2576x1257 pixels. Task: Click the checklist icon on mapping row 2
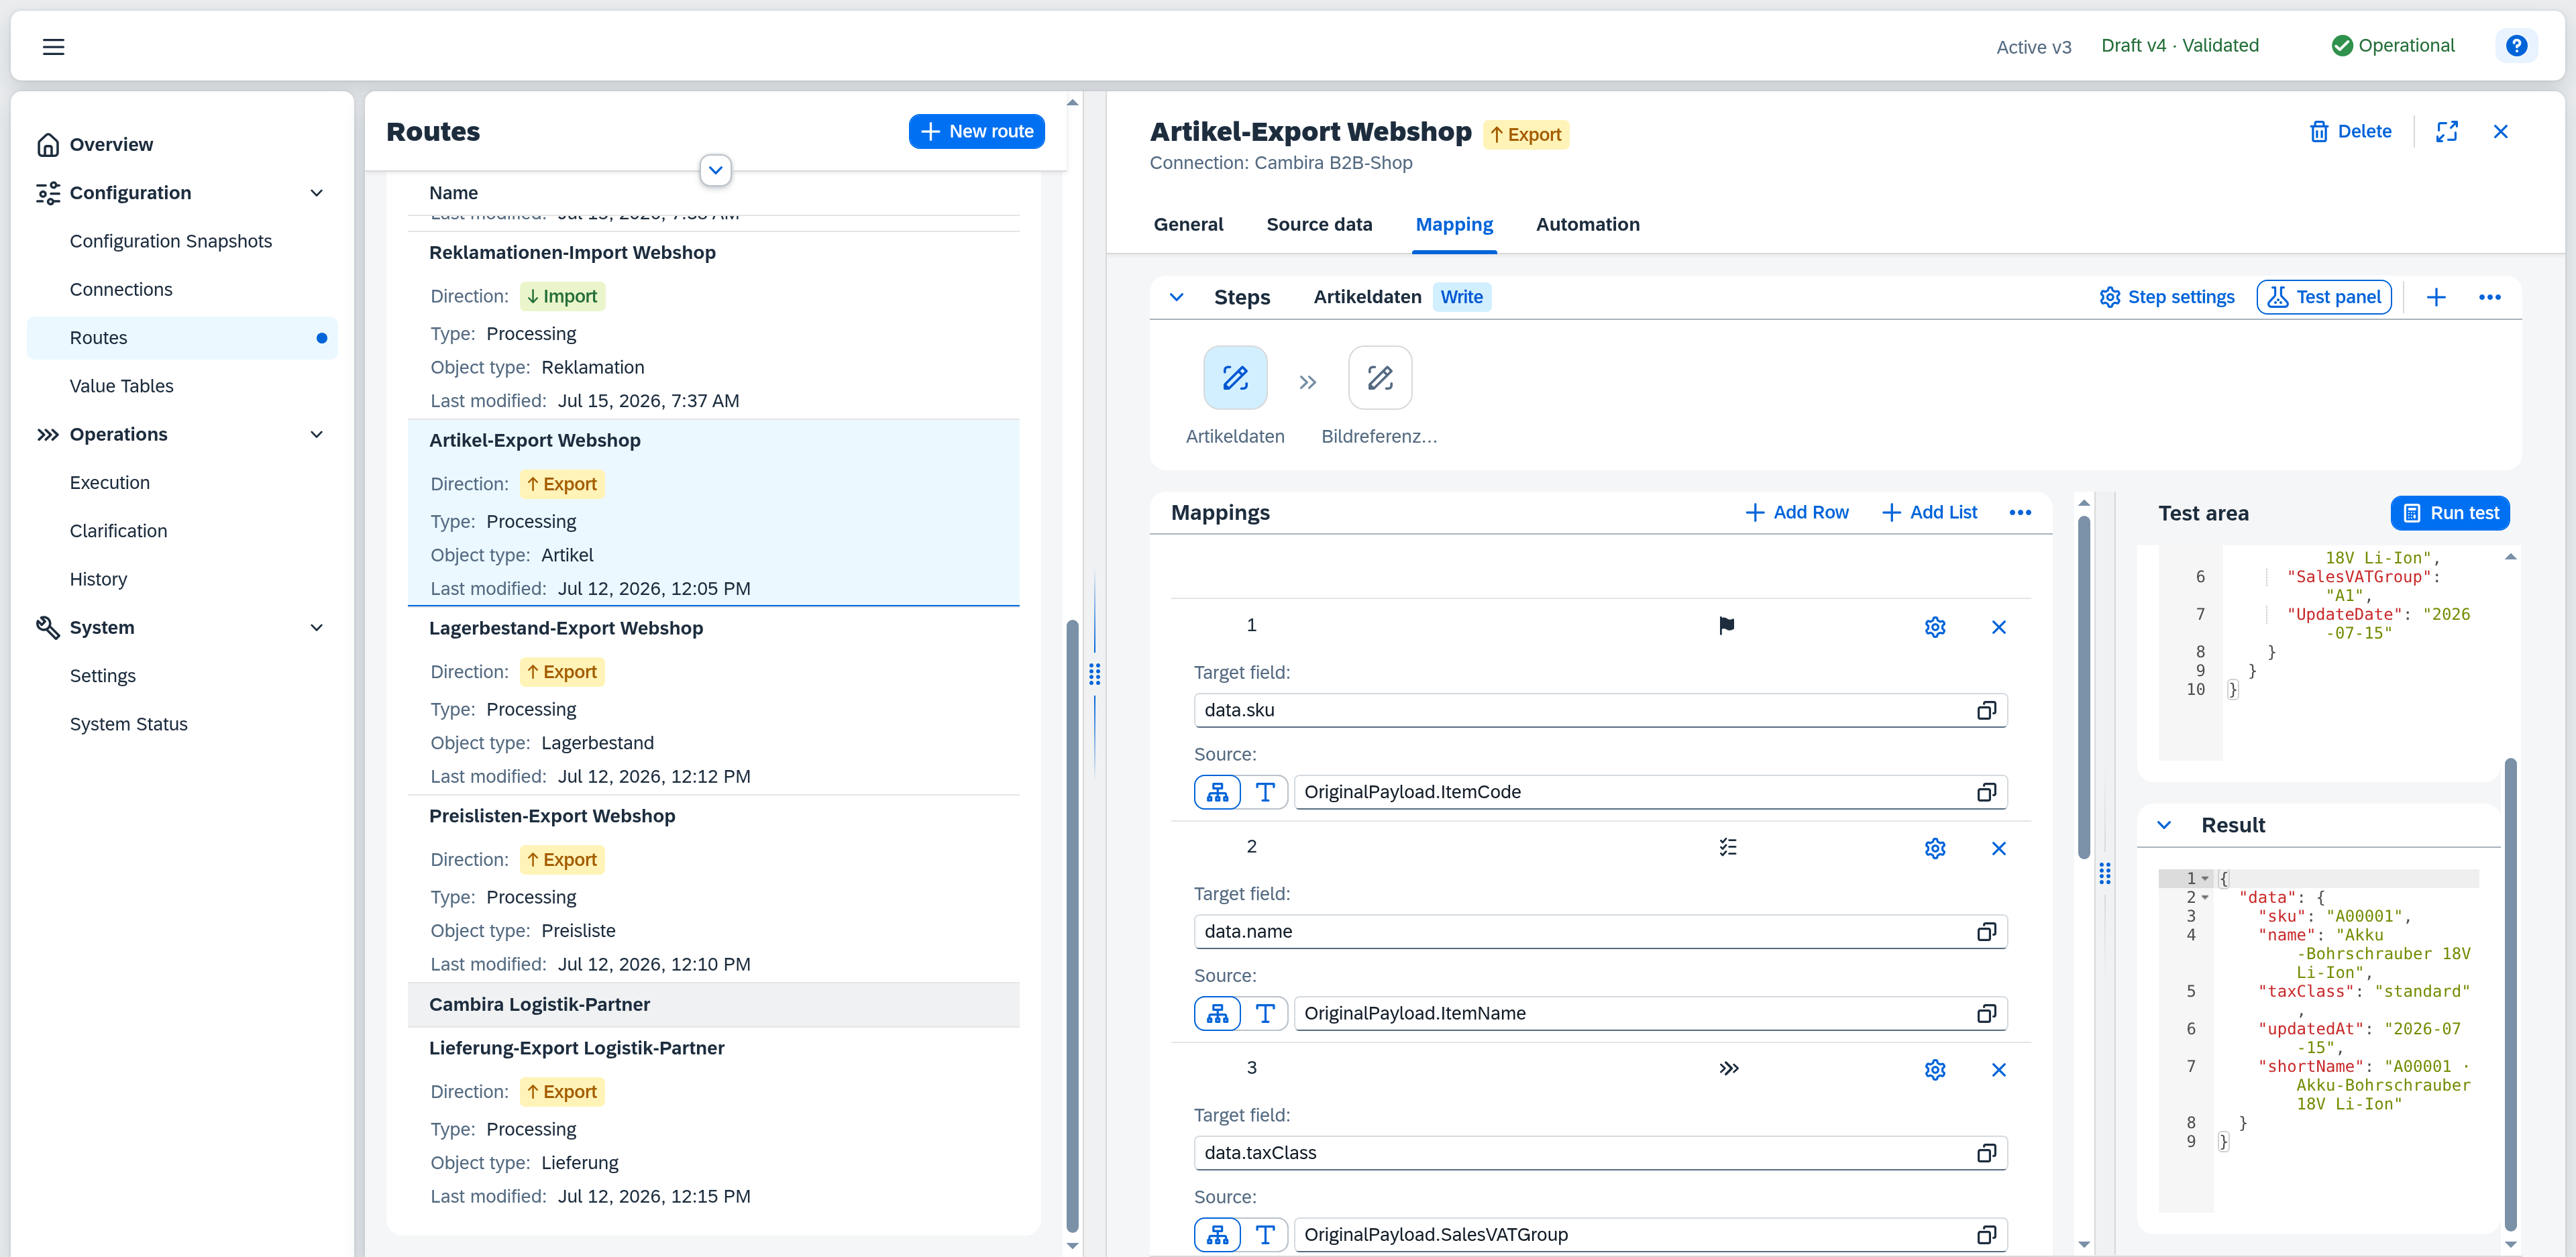[x=1727, y=847]
